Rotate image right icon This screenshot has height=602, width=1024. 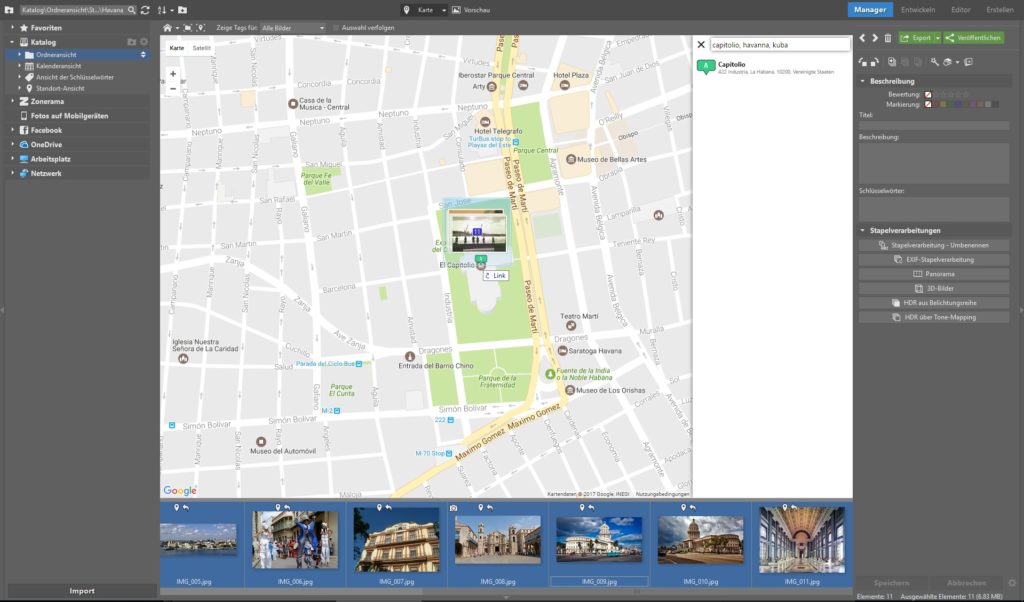click(874, 62)
